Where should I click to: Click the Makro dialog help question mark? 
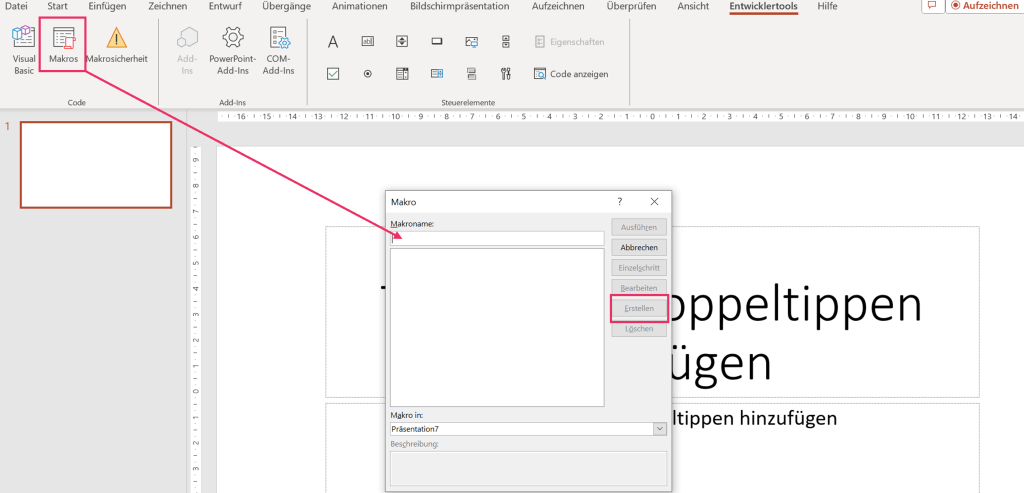pos(620,201)
